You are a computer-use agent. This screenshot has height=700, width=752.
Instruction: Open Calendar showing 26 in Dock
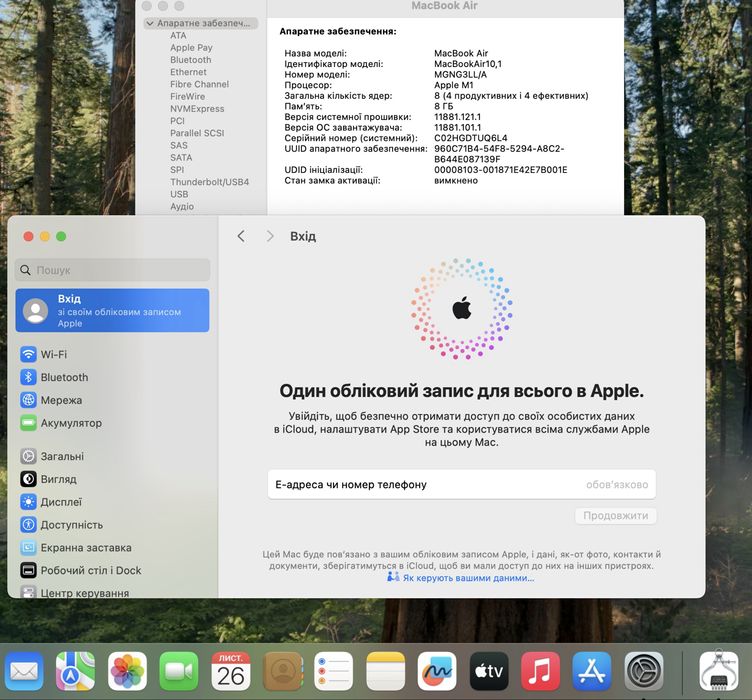[231, 671]
